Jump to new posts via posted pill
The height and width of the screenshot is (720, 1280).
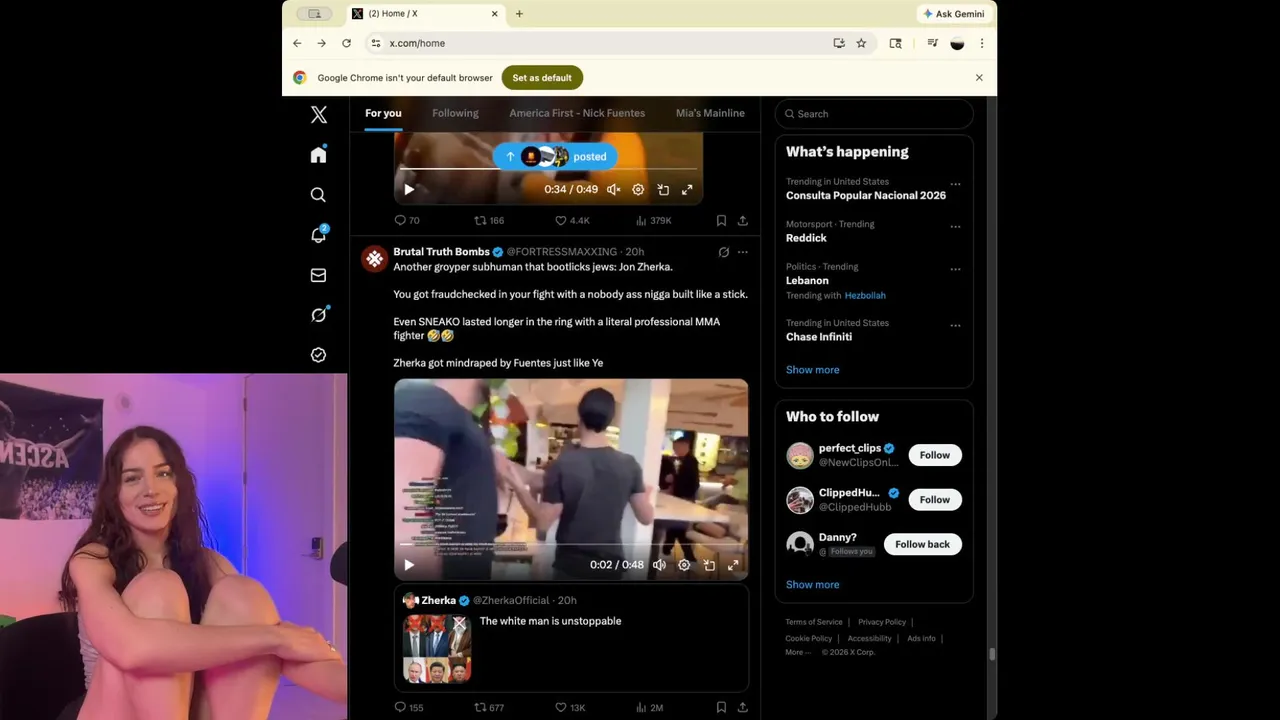(x=557, y=156)
